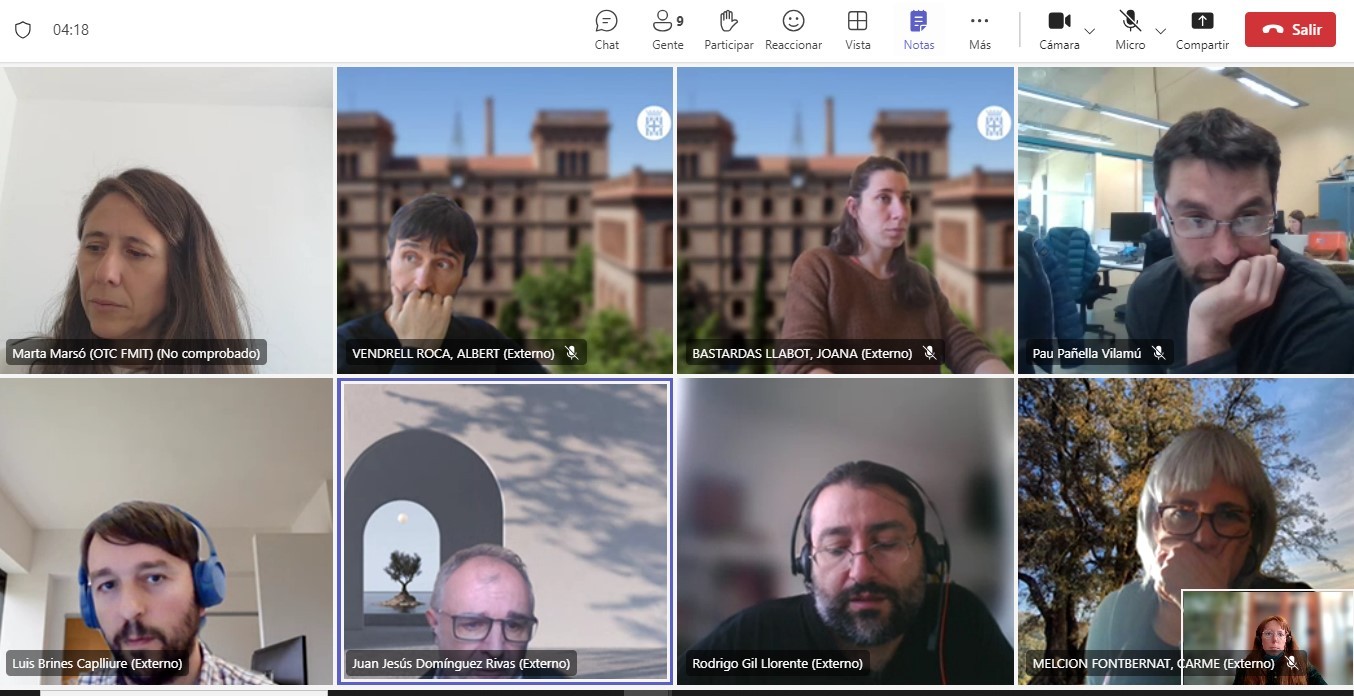Image resolution: width=1354 pixels, height=696 pixels.
Task: Click the shield security icon
Action: pos(23,30)
